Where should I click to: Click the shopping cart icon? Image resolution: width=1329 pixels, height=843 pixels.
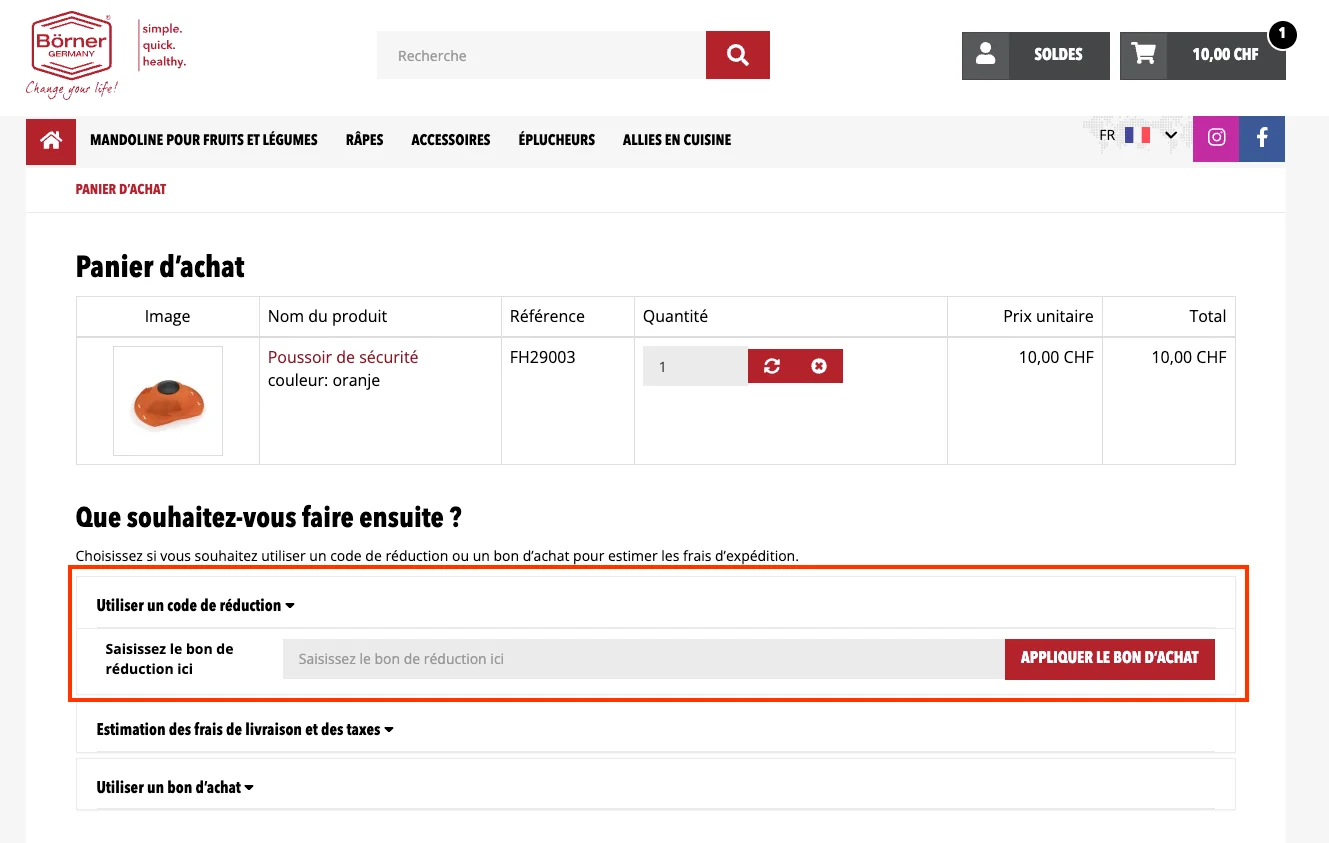pos(1143,55)
